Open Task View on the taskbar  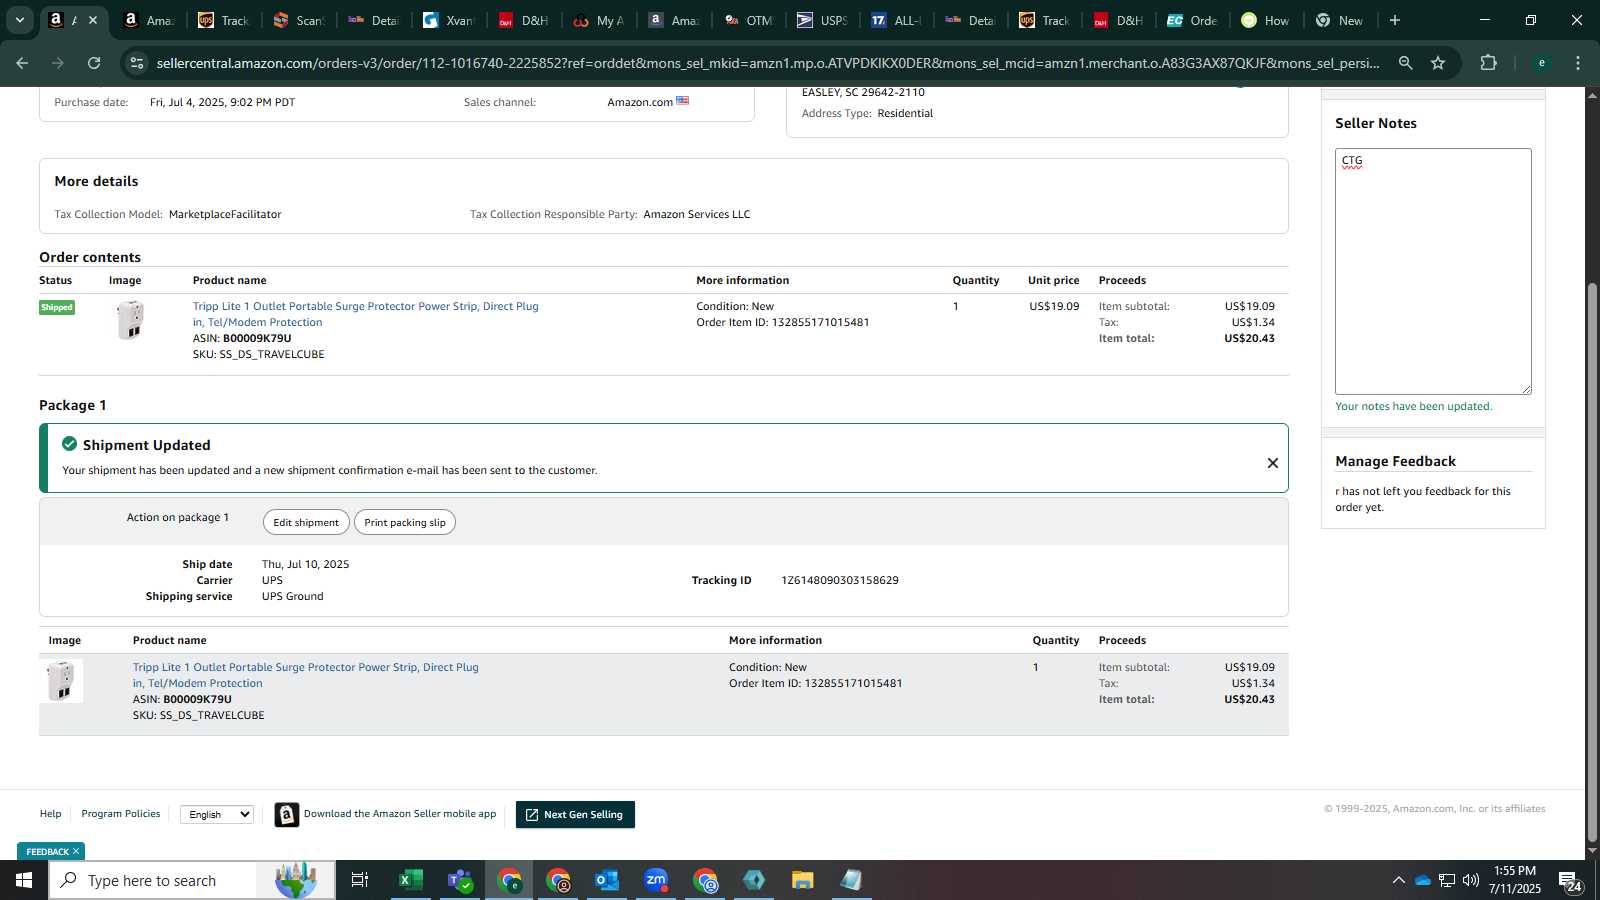pos(360,880)
